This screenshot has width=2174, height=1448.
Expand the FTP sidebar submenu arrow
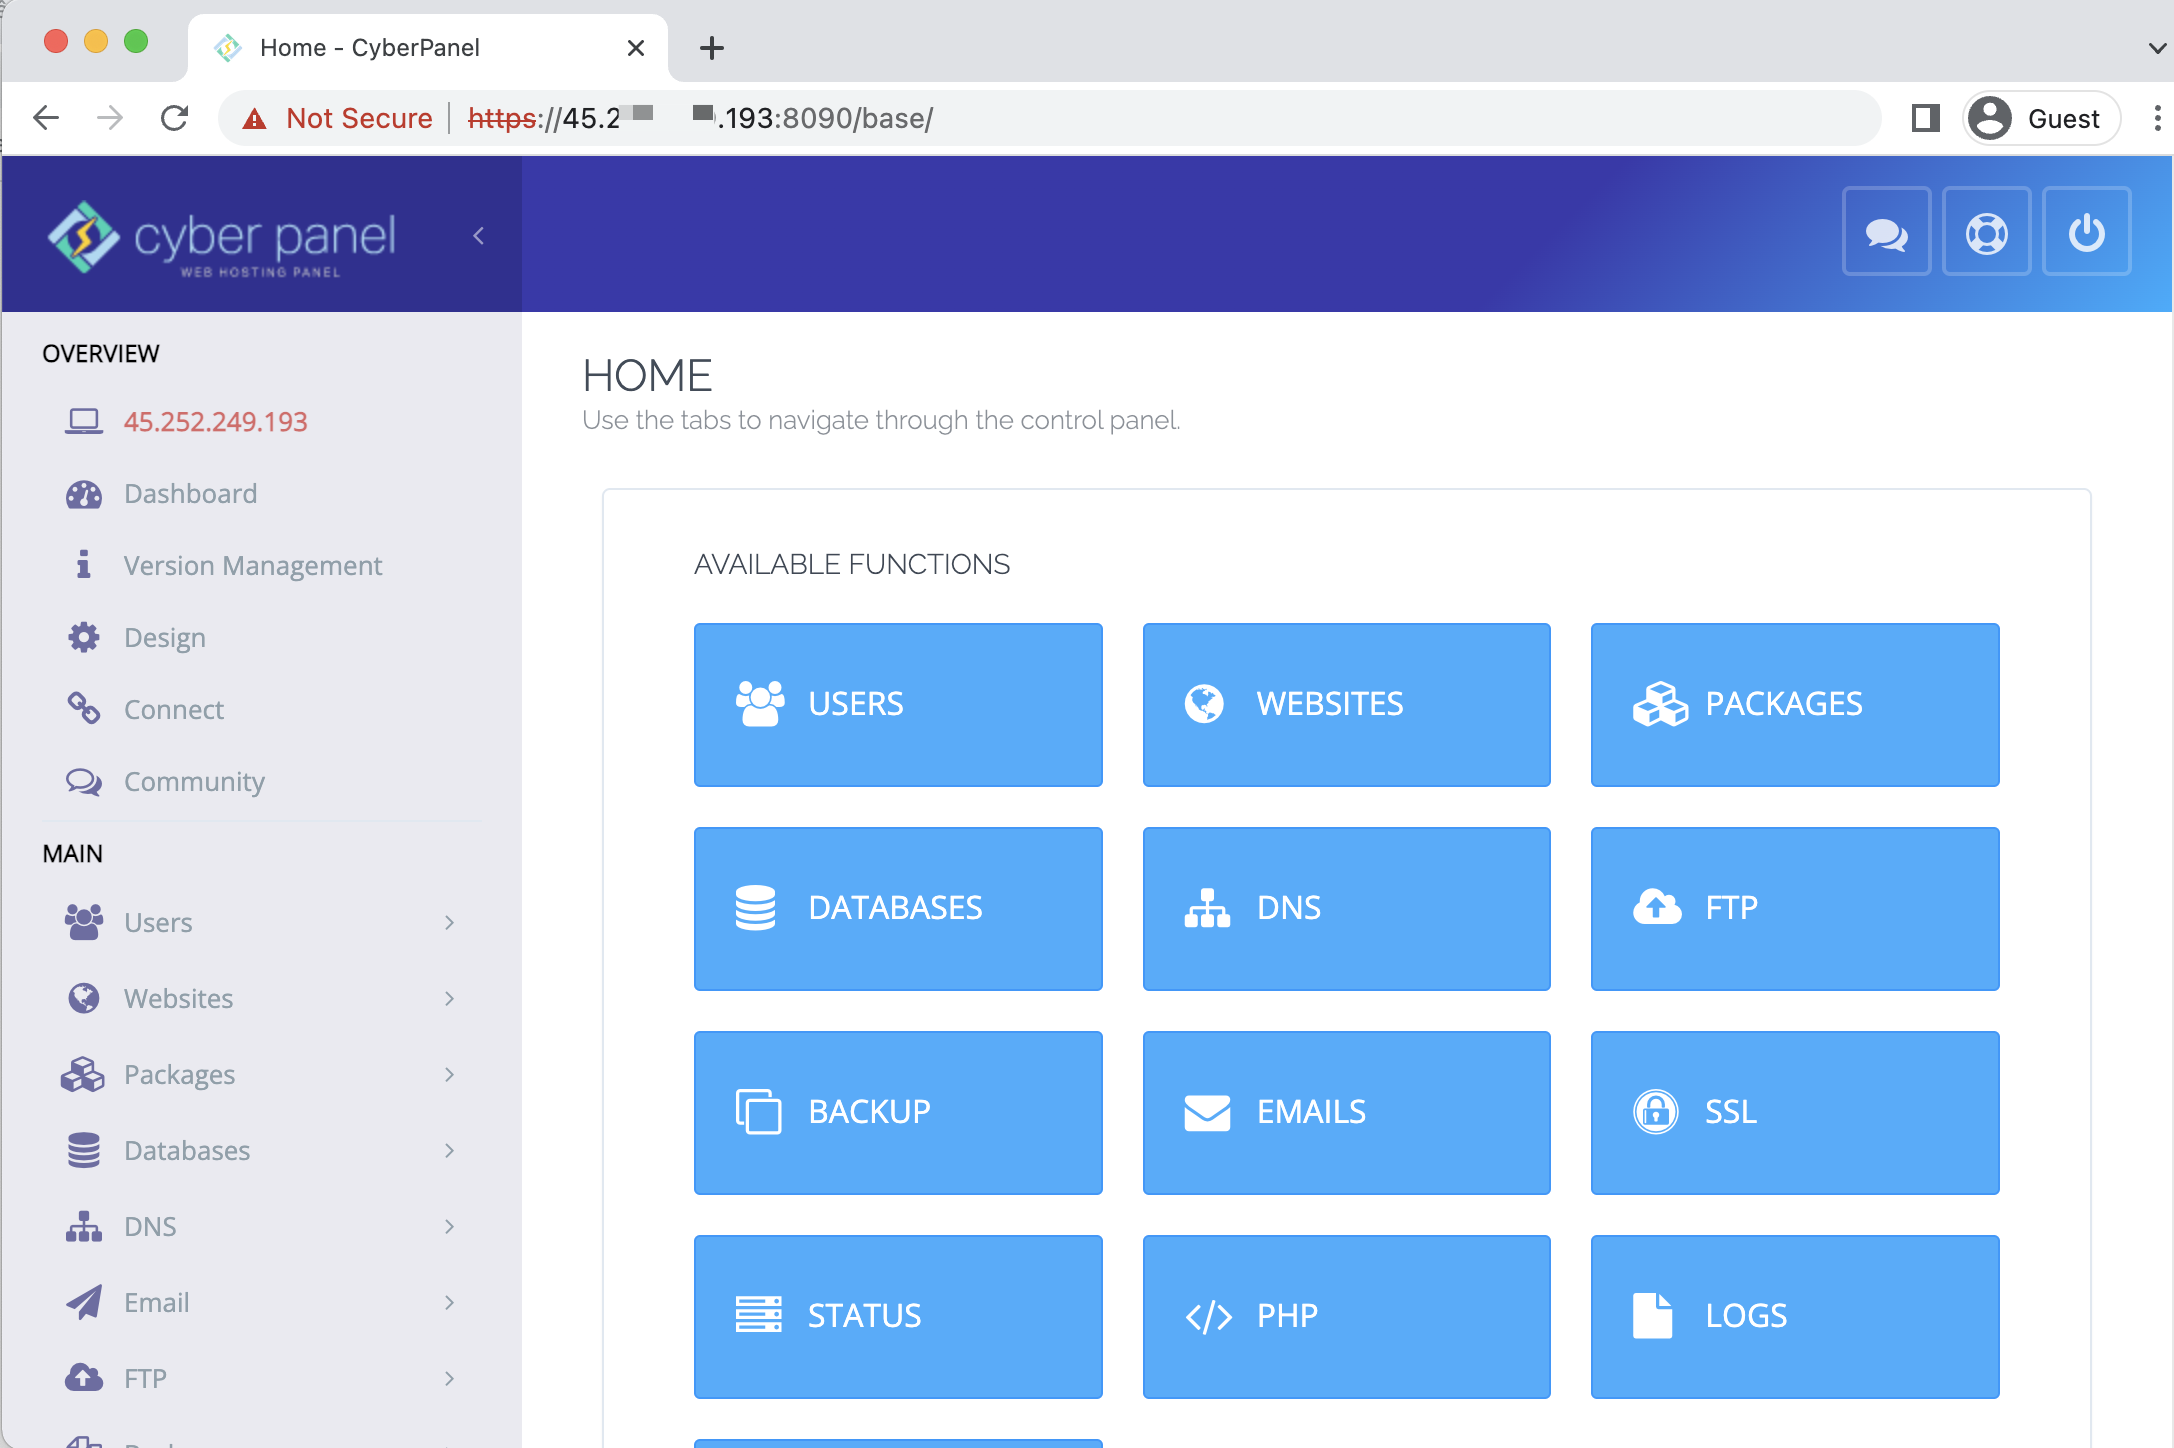449,1378
